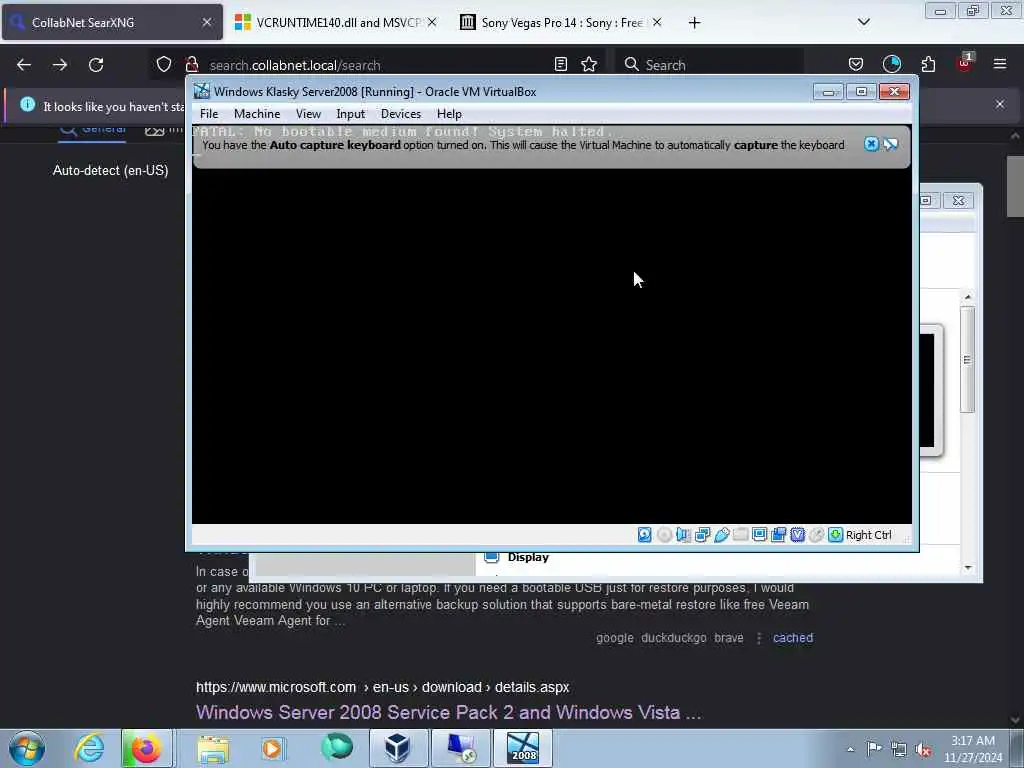Screen dimensions: 1024x768
Task: Click the network adapters status icon
Action: (x=703, y=535)
